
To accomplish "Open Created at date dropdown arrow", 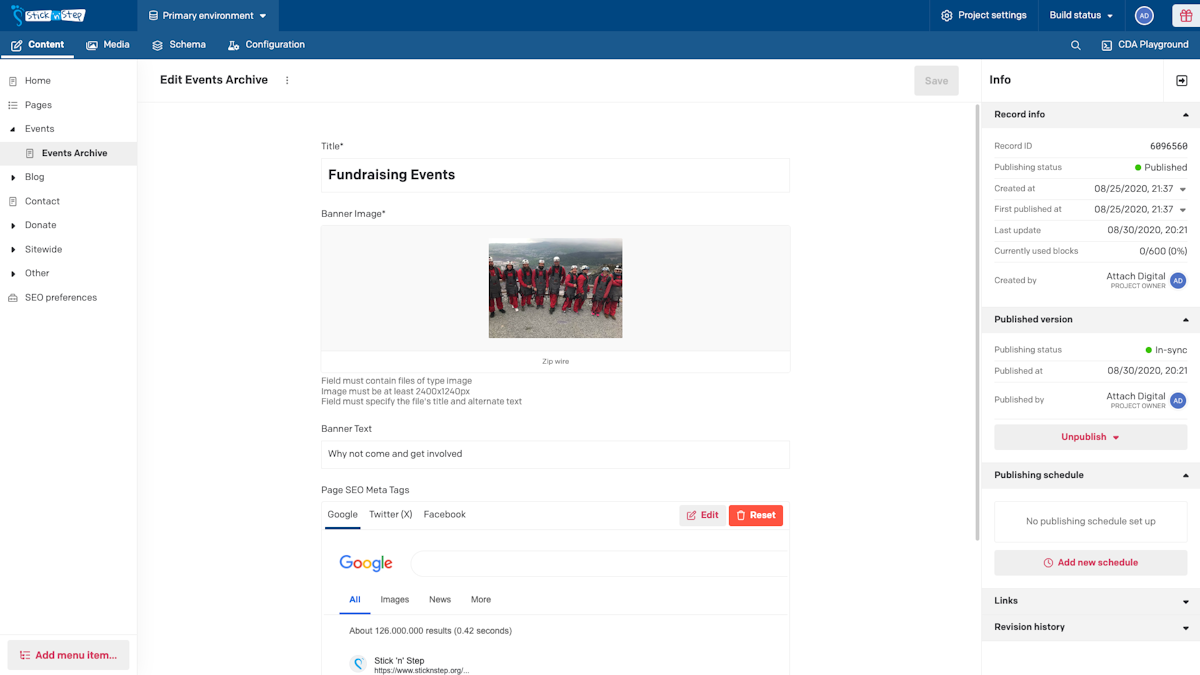I will point(1183,189).
